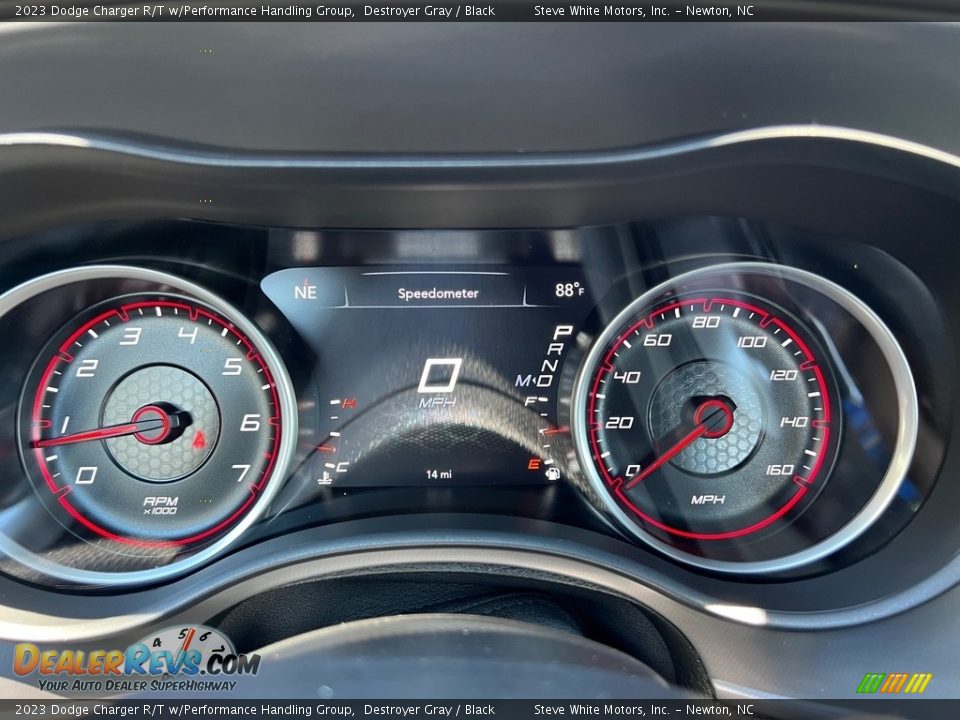Screen dimensions: 960x720
Task: Click the bottom caption Destroyer Gray / Black
Action: click(x=429, y=710)
